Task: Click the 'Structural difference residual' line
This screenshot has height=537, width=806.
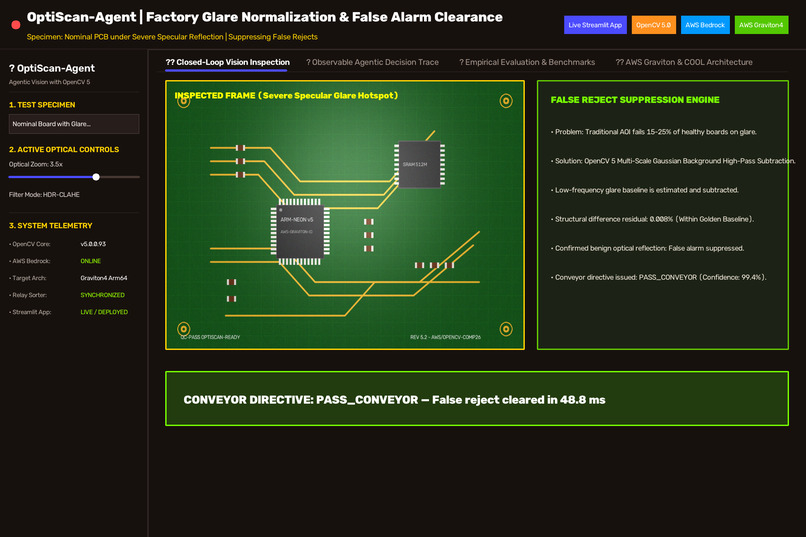Action: (x=652, y=219)
